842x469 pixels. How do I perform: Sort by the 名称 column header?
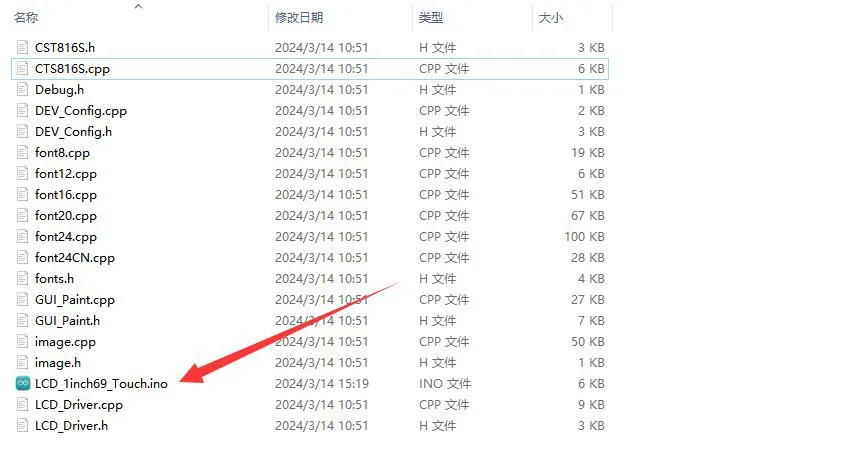(26, 18)
